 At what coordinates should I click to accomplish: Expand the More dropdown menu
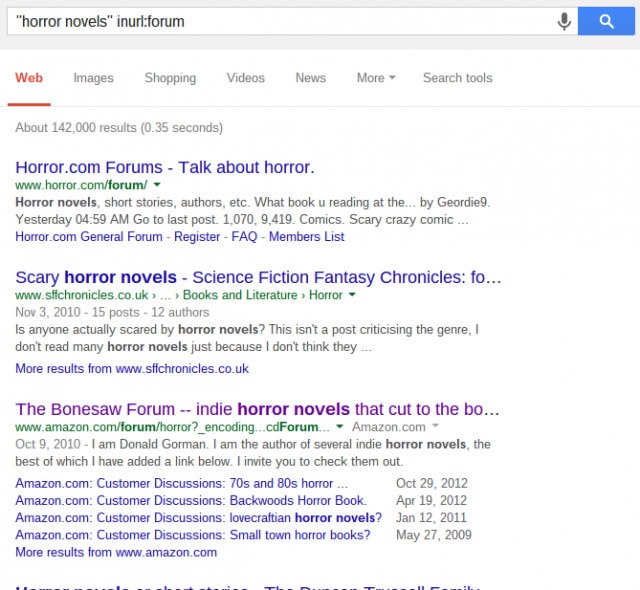click(x=376, y=78)
